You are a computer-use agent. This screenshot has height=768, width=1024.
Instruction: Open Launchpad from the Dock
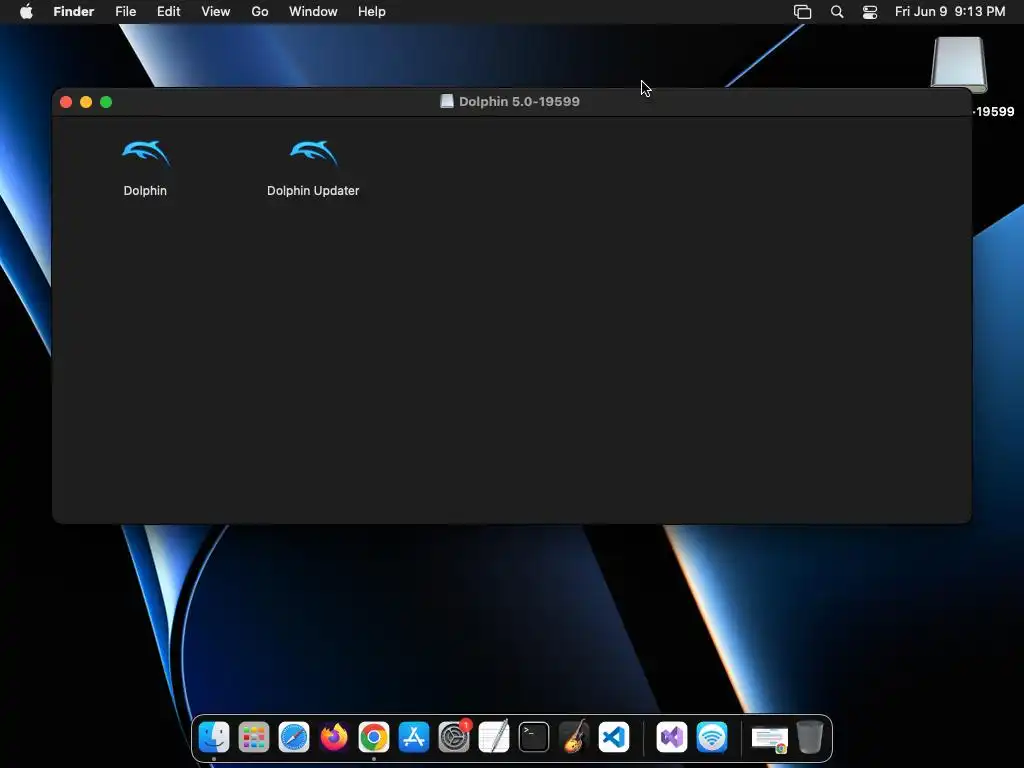254,737
